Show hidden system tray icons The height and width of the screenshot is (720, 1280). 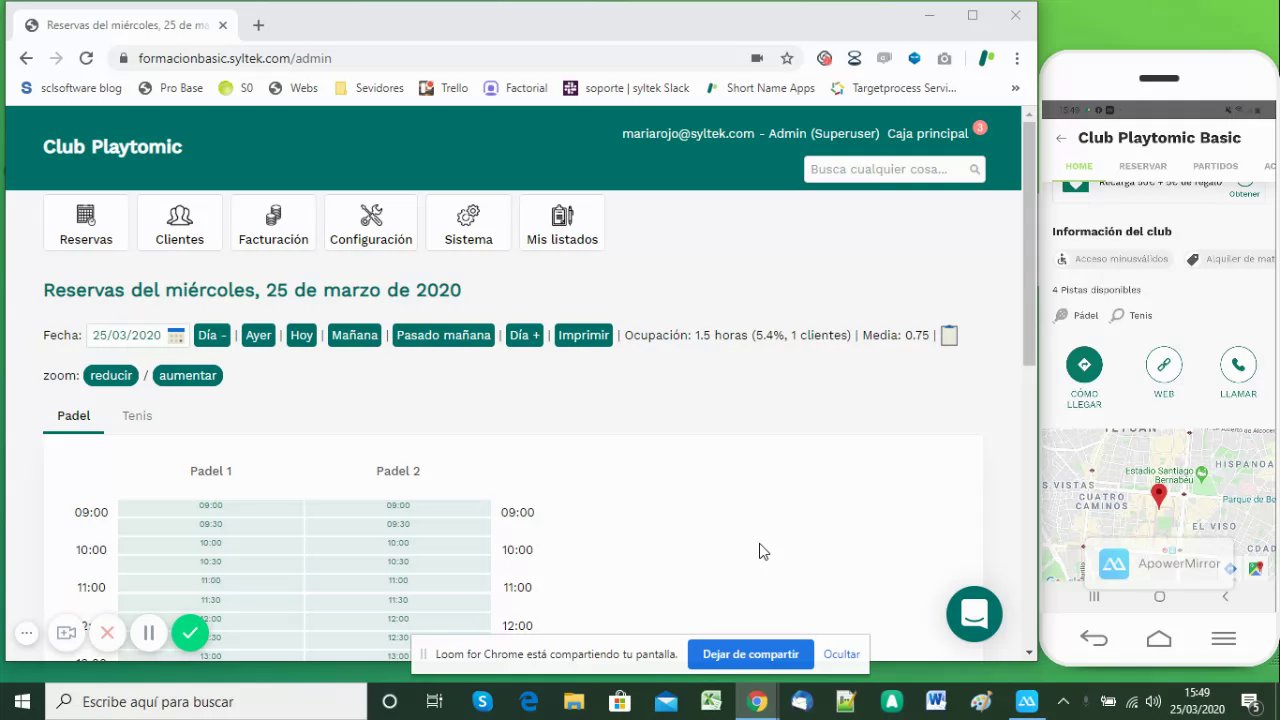pos(1063,702)
